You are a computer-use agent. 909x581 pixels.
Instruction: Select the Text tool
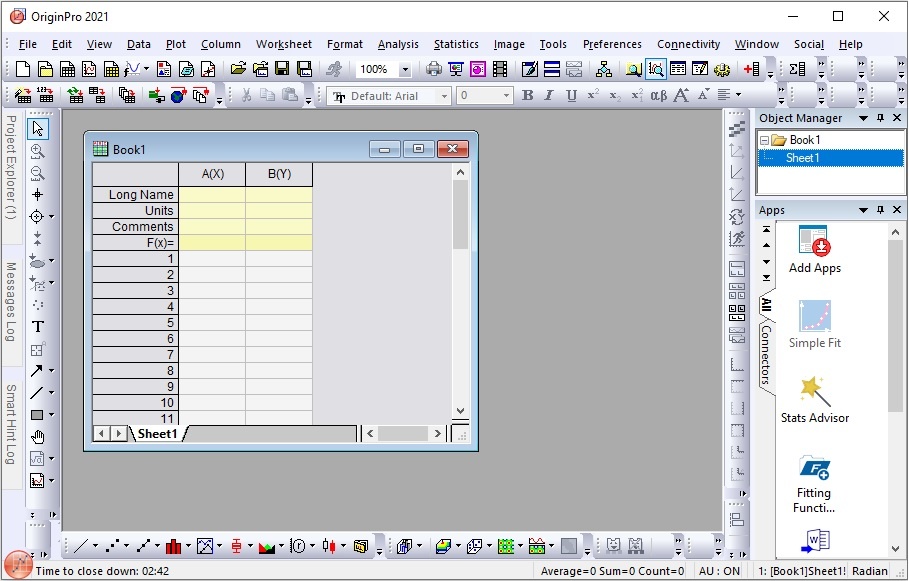pyautogui.click(x=38, y=327)
